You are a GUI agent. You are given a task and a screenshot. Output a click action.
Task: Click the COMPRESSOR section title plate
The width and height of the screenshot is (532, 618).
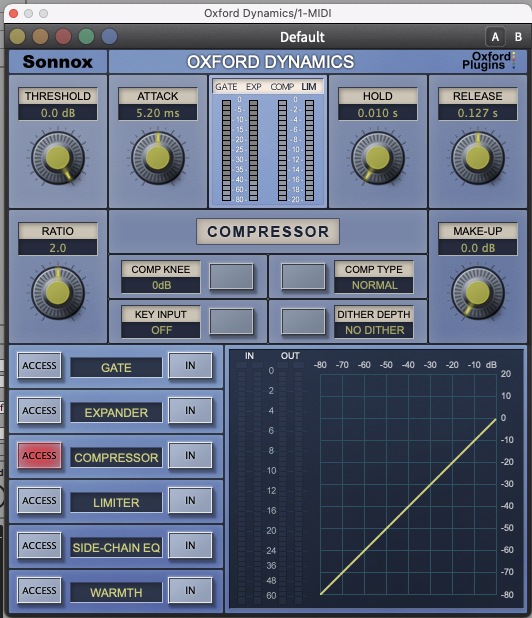point(268,231)
